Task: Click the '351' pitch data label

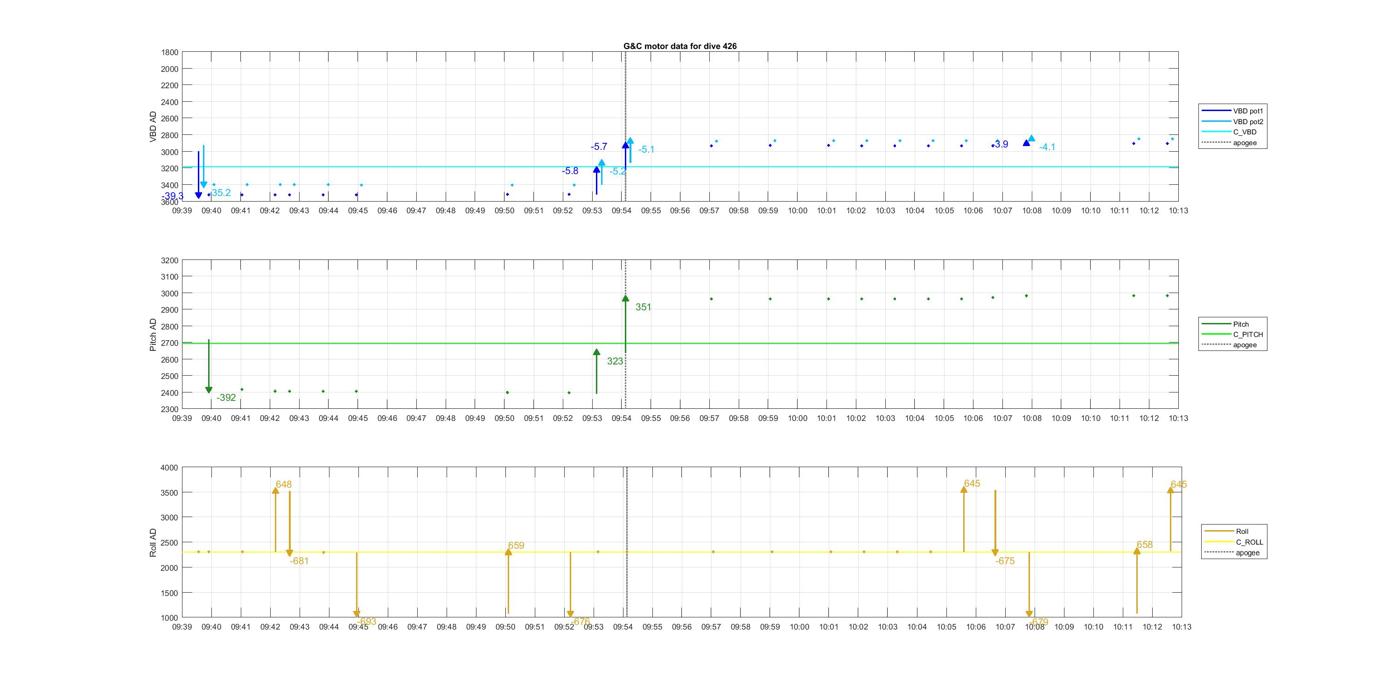Action: (643, 307)
